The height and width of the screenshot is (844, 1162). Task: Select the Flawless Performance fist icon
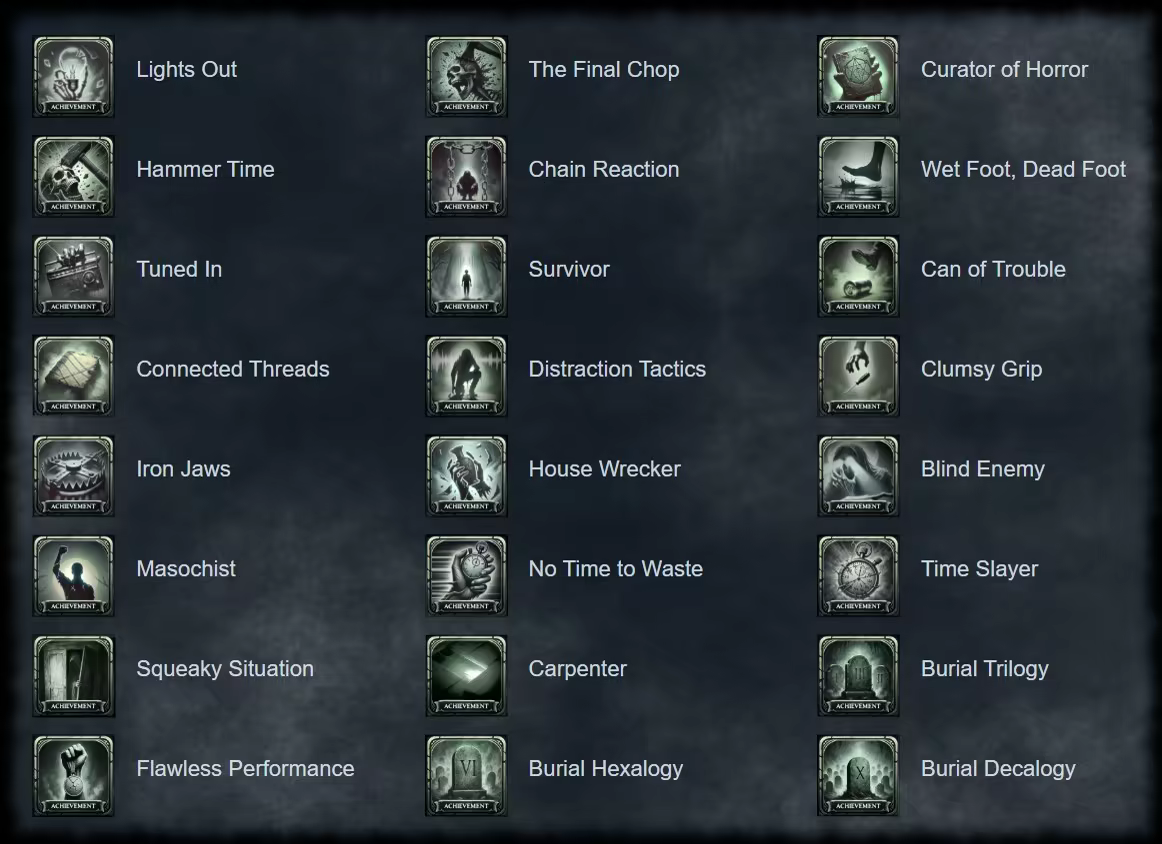[x=73, y=776]
